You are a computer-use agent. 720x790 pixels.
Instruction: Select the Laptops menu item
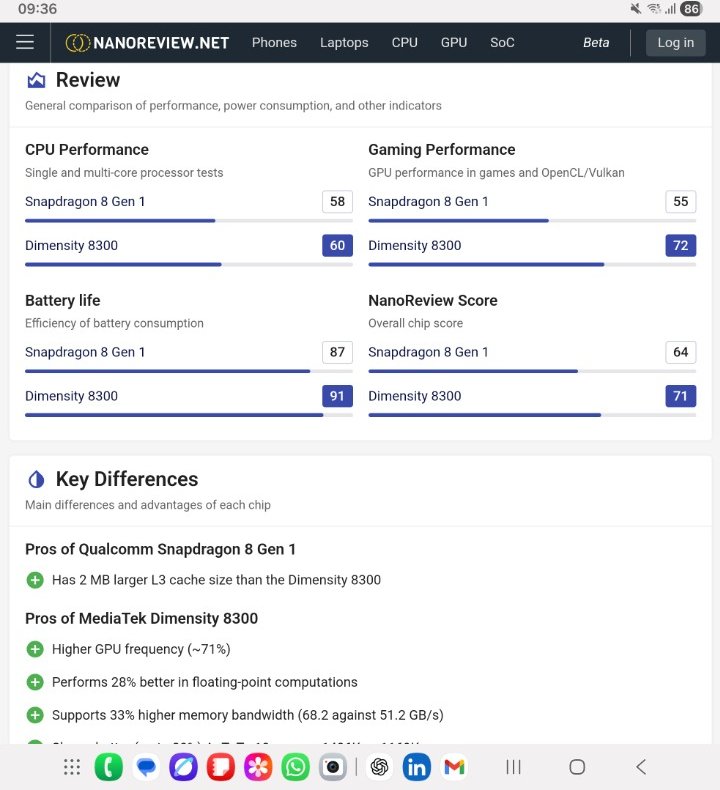tap(344, 43)
